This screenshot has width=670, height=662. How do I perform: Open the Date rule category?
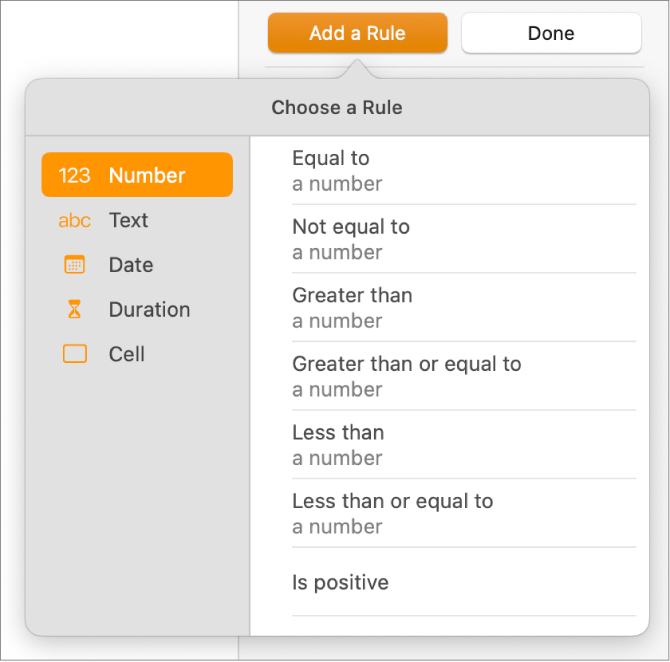coord(131,265)
